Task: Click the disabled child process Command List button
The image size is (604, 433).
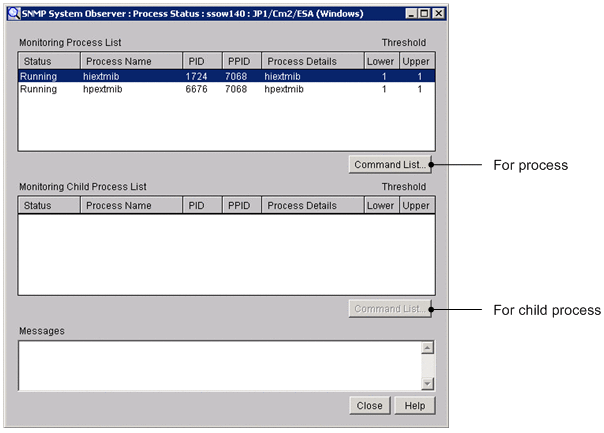Action: click(390, 309)
